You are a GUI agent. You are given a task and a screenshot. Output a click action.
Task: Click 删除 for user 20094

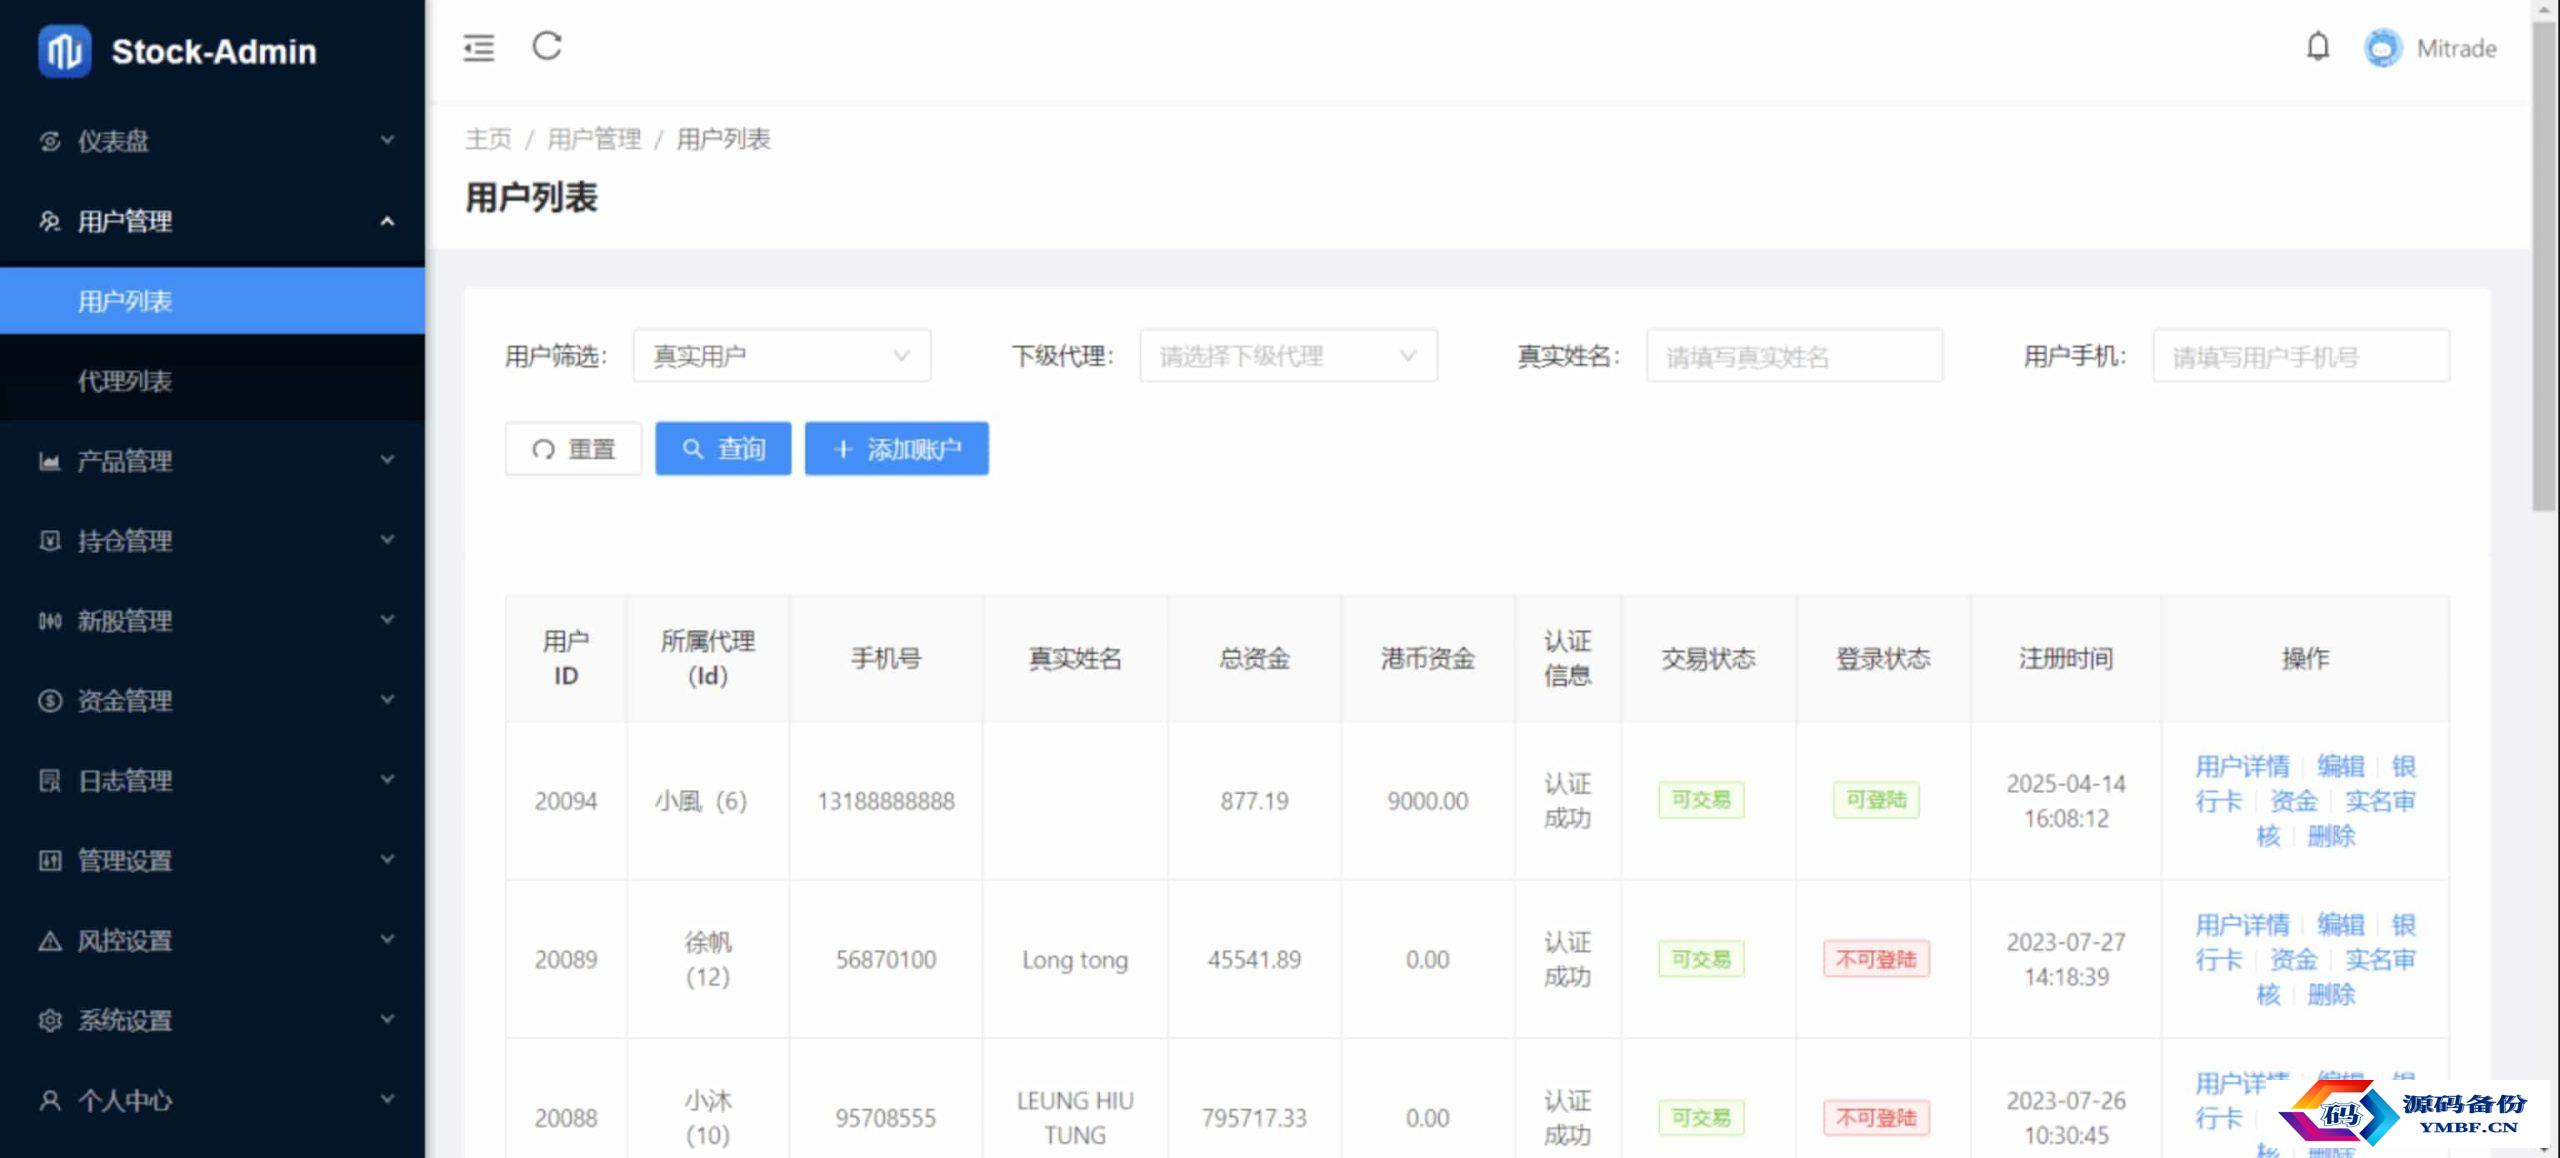pyautogui.click(x=2331, y=836)
